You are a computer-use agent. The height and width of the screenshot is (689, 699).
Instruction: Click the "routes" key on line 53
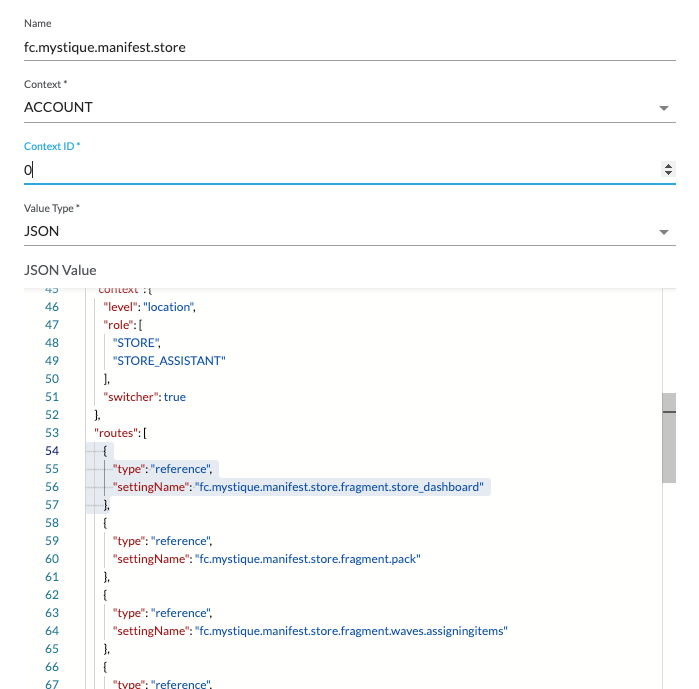tap(117, 433)
